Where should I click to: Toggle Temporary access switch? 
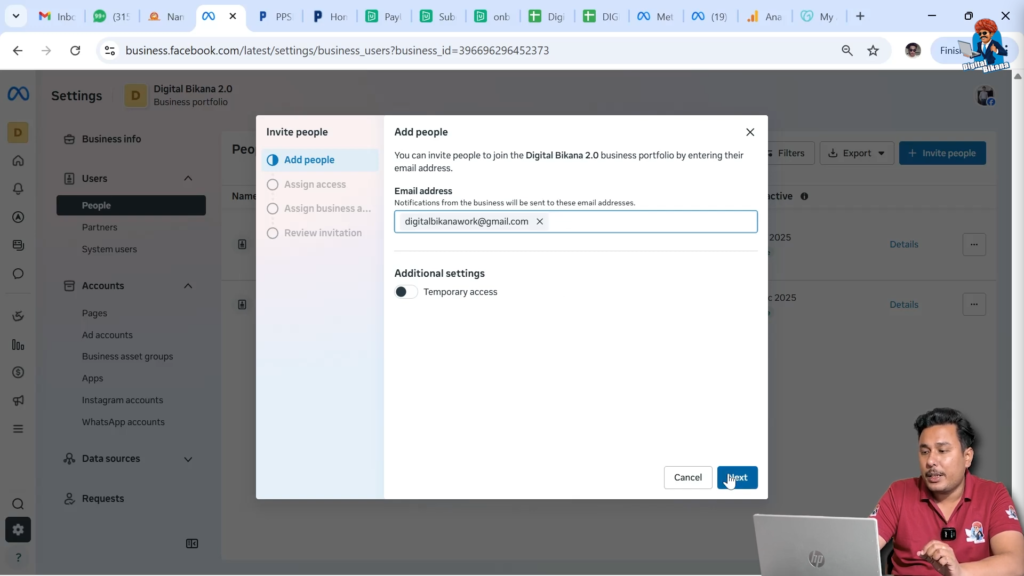point(406,292)
